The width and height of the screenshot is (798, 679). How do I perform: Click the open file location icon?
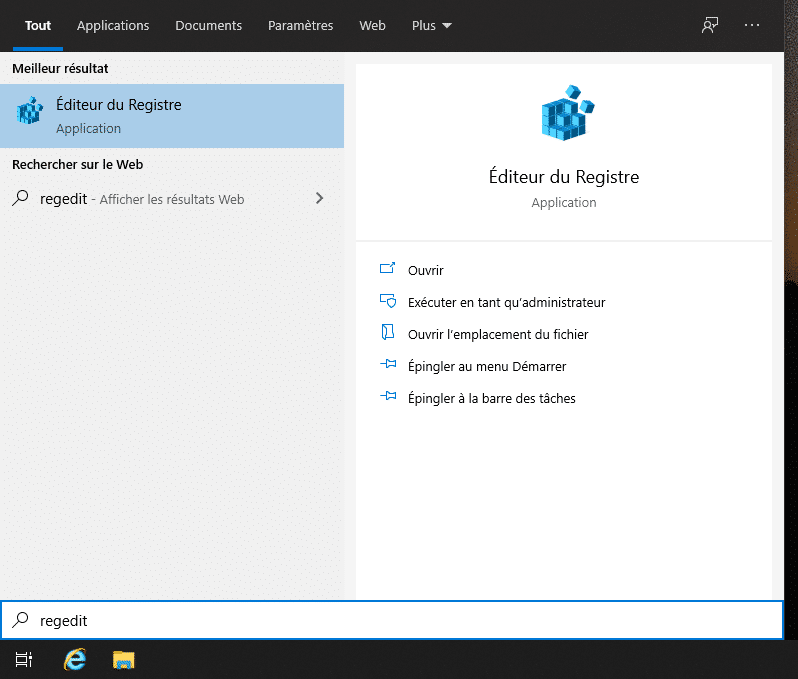point(388,333)
